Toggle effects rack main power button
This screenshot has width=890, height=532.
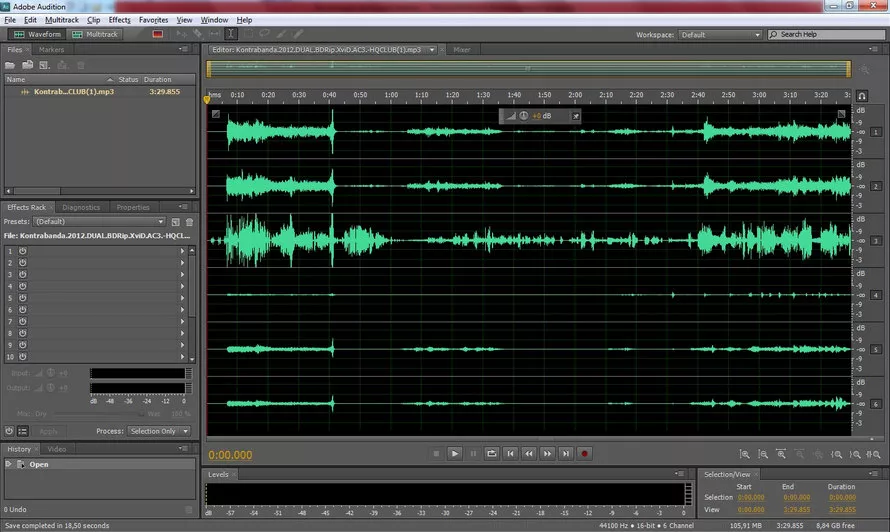(9, 431)
